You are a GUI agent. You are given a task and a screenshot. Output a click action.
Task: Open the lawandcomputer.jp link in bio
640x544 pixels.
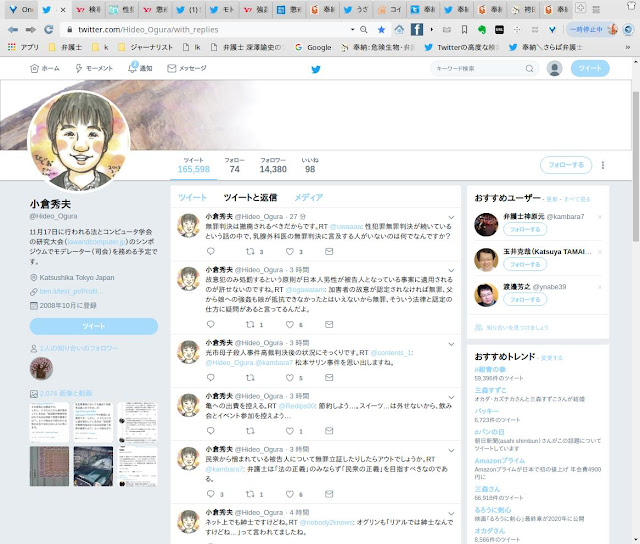[97, 242]
